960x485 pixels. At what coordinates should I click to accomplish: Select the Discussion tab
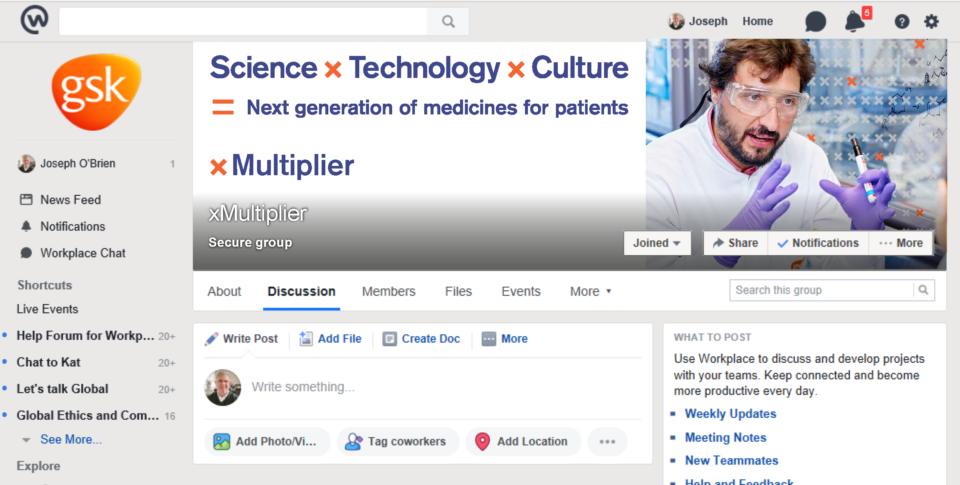click(301, 291)
